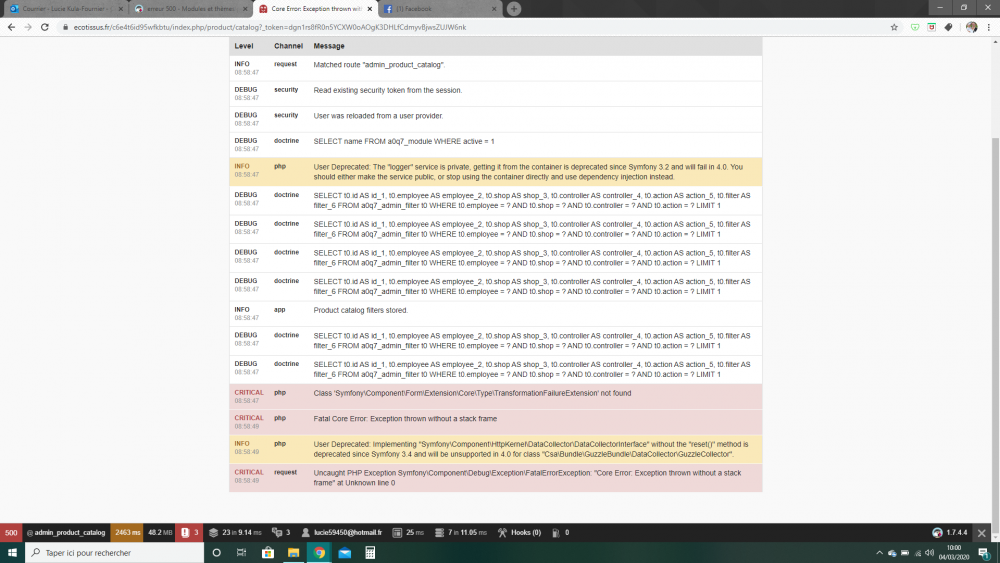Open the Mail app from the taskbar

coord(344,553)
